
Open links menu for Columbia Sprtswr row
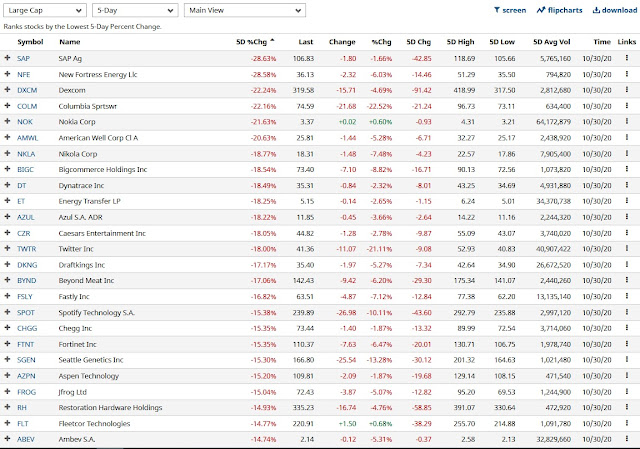tap(627, 106)
